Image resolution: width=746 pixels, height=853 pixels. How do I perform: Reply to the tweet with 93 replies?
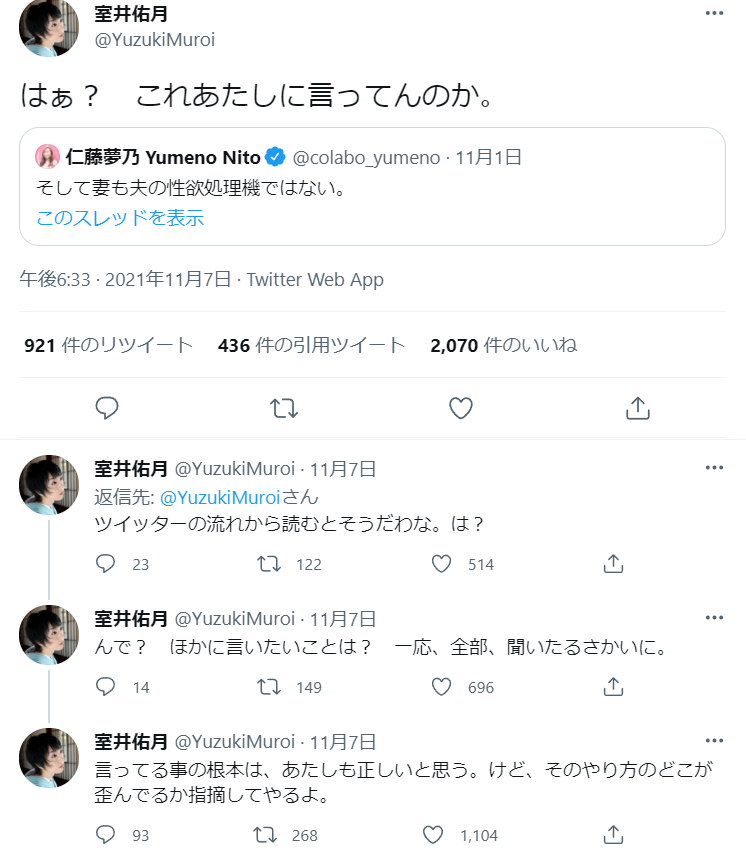pyautogui.click(x=107, y=835)
